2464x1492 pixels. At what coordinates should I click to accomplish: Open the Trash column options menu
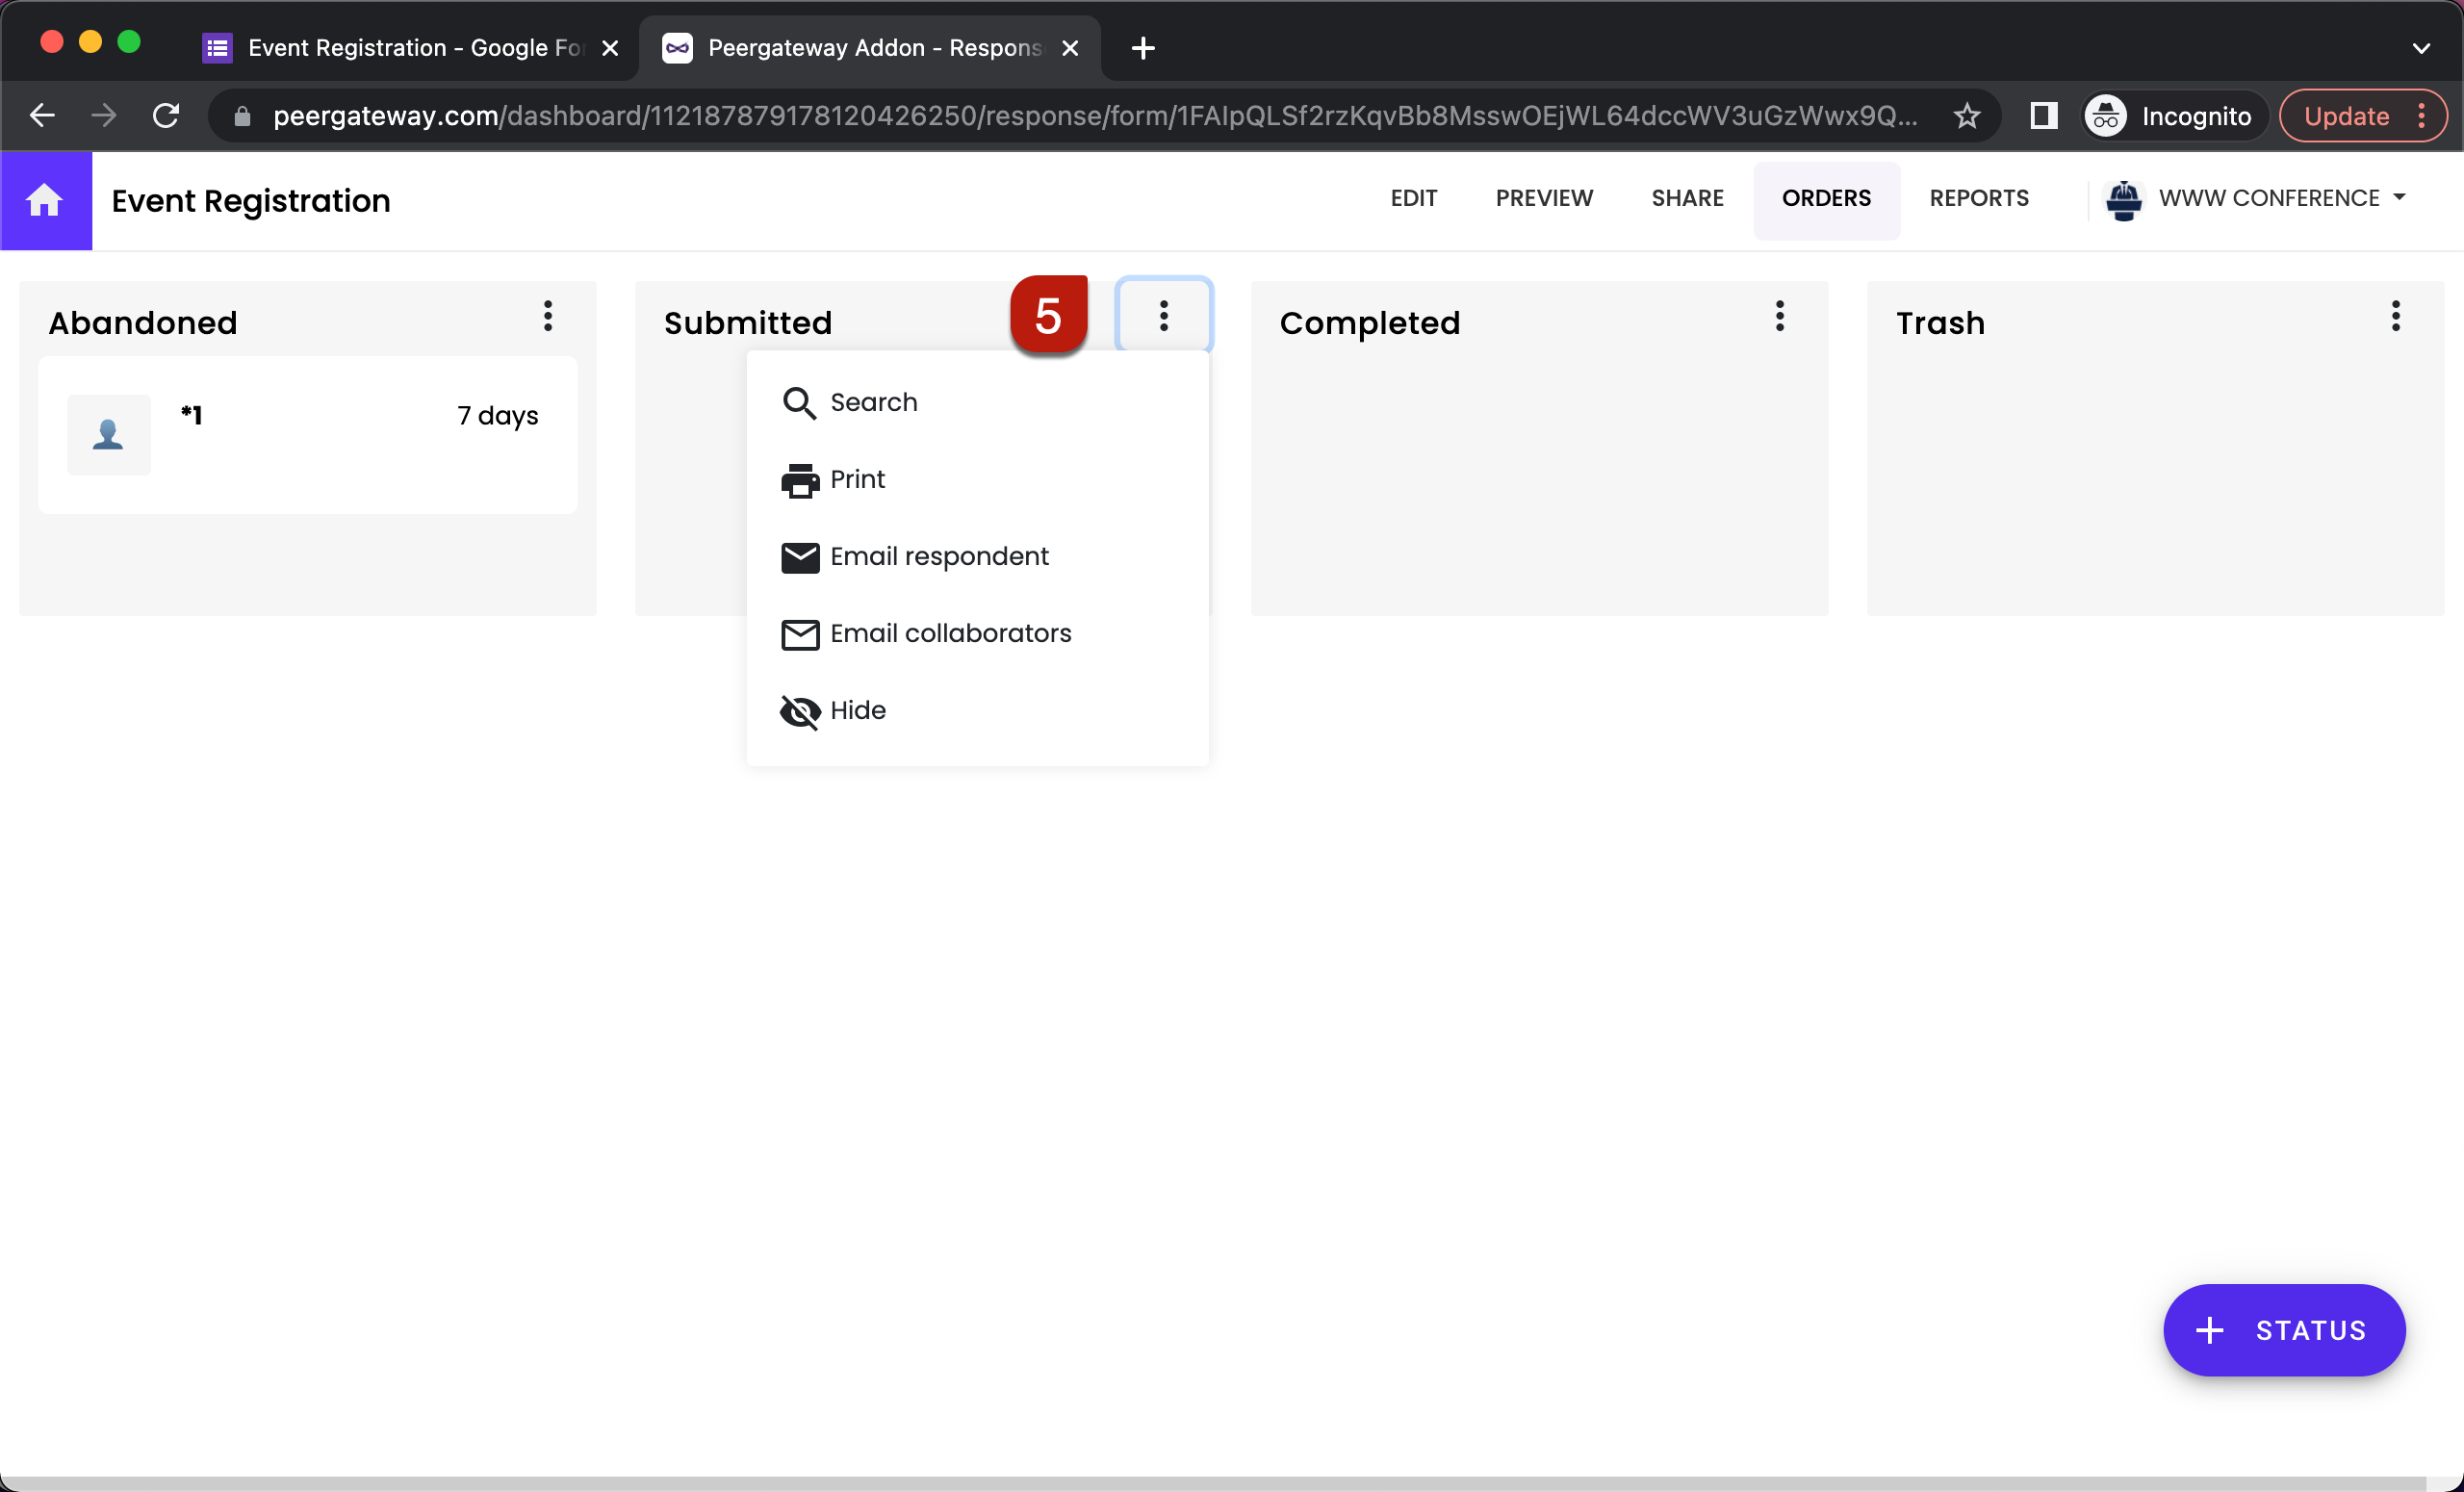[x=2396, y=317]
